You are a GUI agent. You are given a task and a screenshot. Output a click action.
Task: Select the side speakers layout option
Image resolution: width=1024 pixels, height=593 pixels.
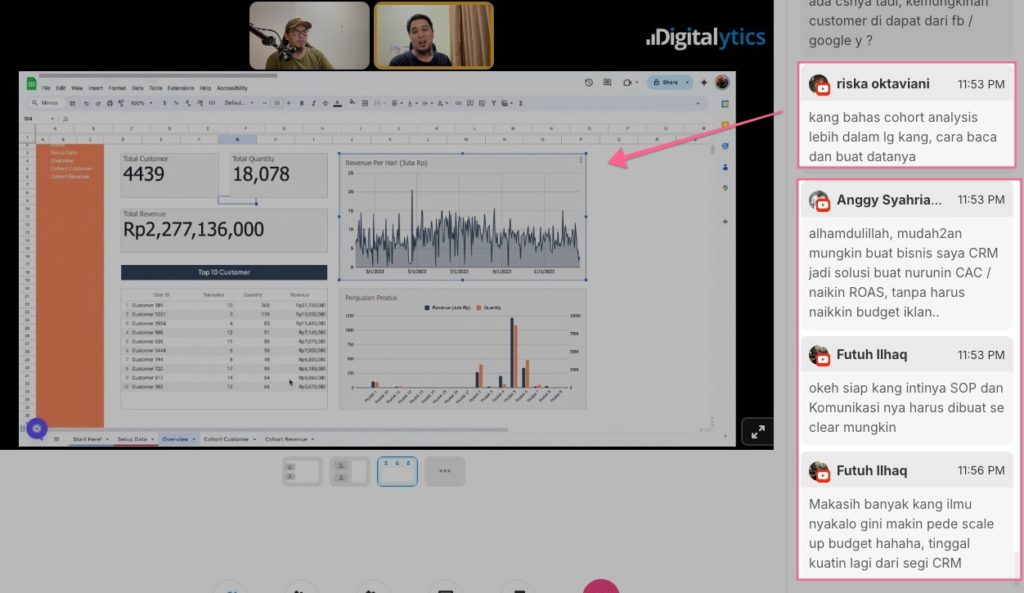pyautogui.click(x=350, y=471)
